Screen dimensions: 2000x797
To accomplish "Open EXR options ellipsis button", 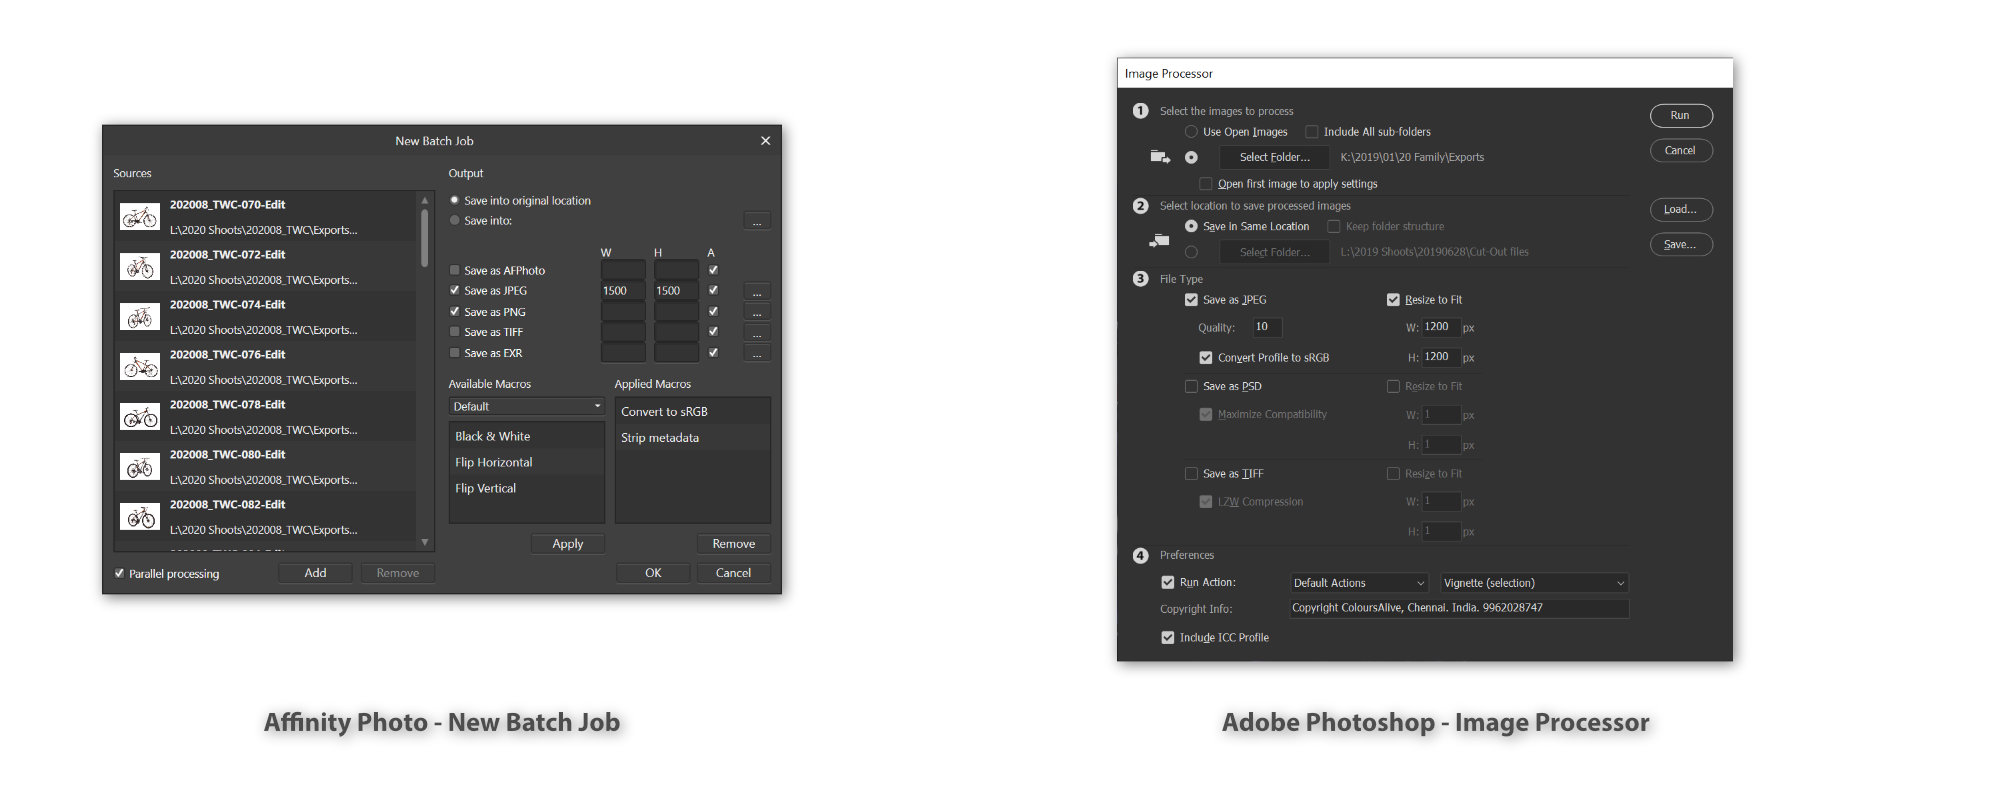I will point(757,353).
